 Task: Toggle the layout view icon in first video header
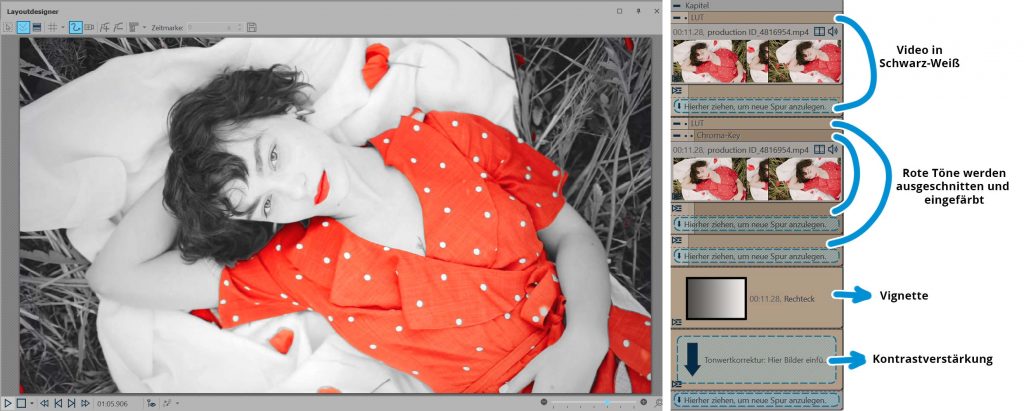click(820, 32)
